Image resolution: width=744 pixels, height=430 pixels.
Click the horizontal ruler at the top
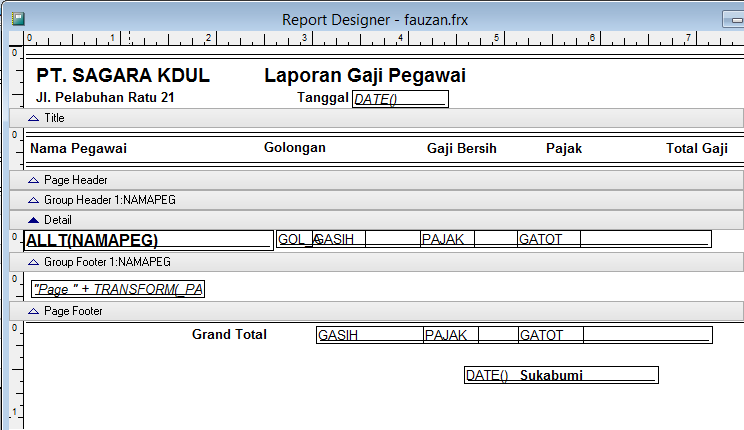[383, 38]
